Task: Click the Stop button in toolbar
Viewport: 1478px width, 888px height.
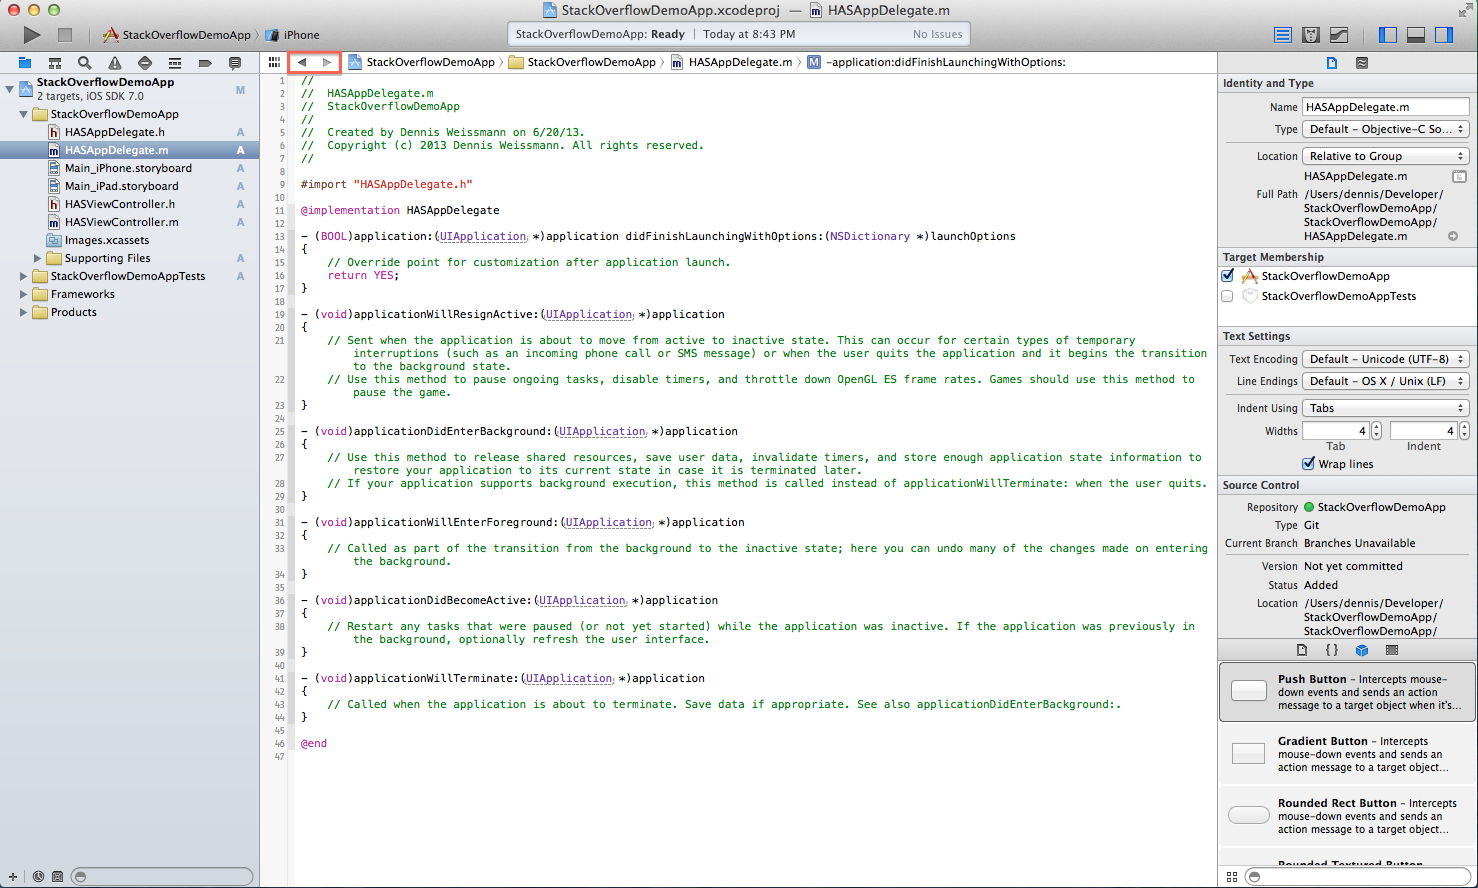Action: click(x=65, y=35)
